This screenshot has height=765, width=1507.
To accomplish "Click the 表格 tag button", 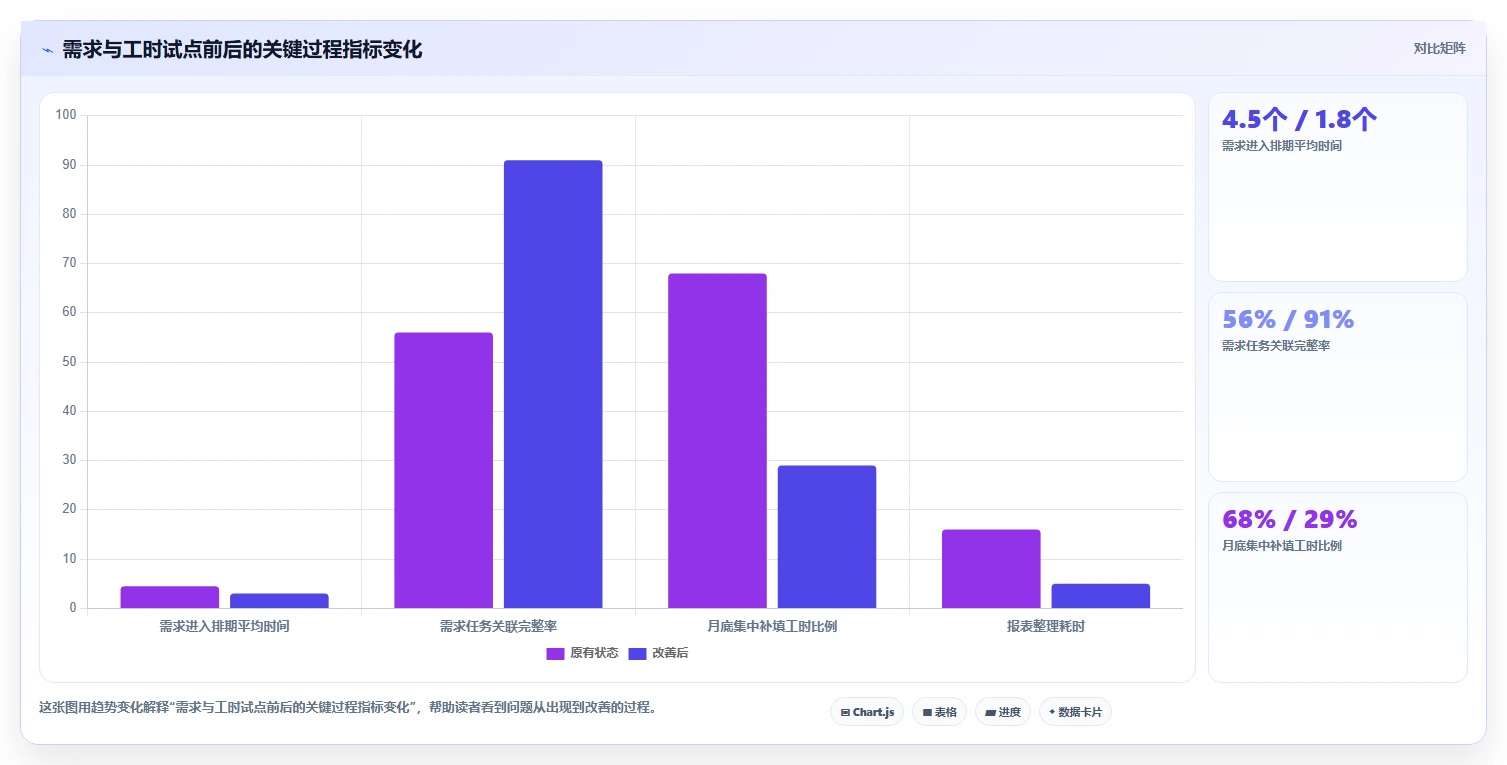I will [939, 712].
